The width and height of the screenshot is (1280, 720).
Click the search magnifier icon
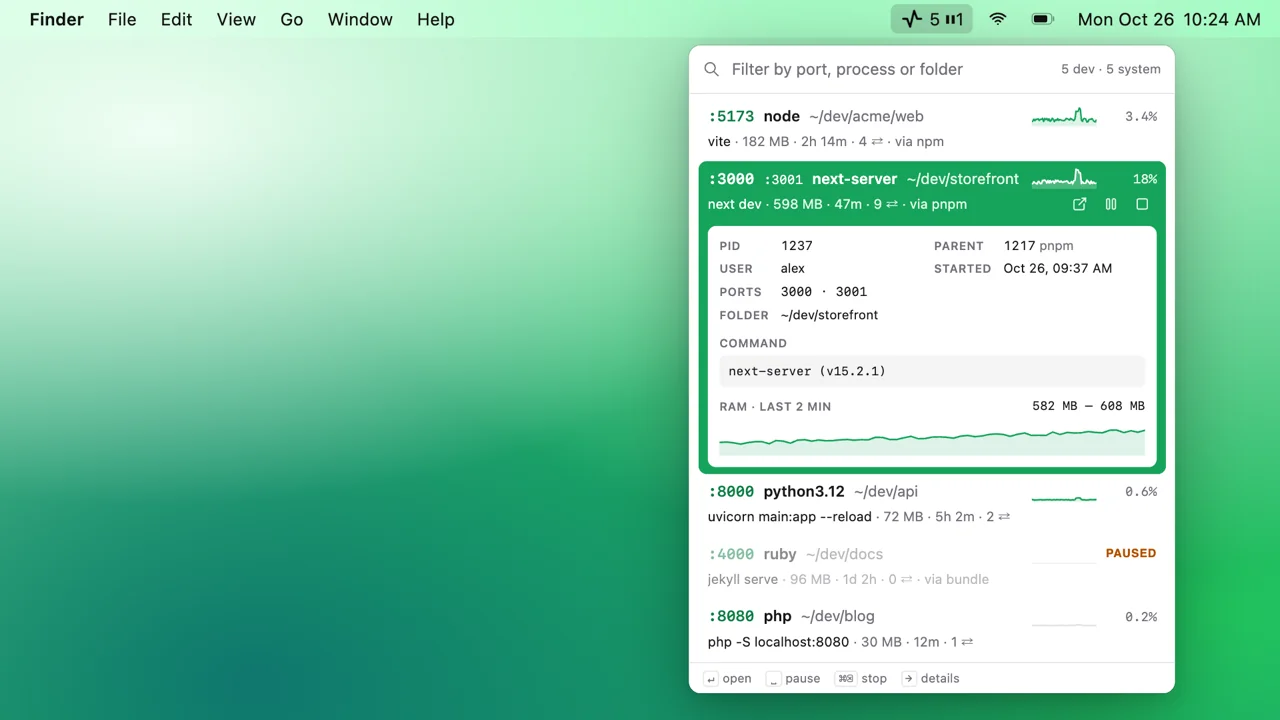point(711,69)
